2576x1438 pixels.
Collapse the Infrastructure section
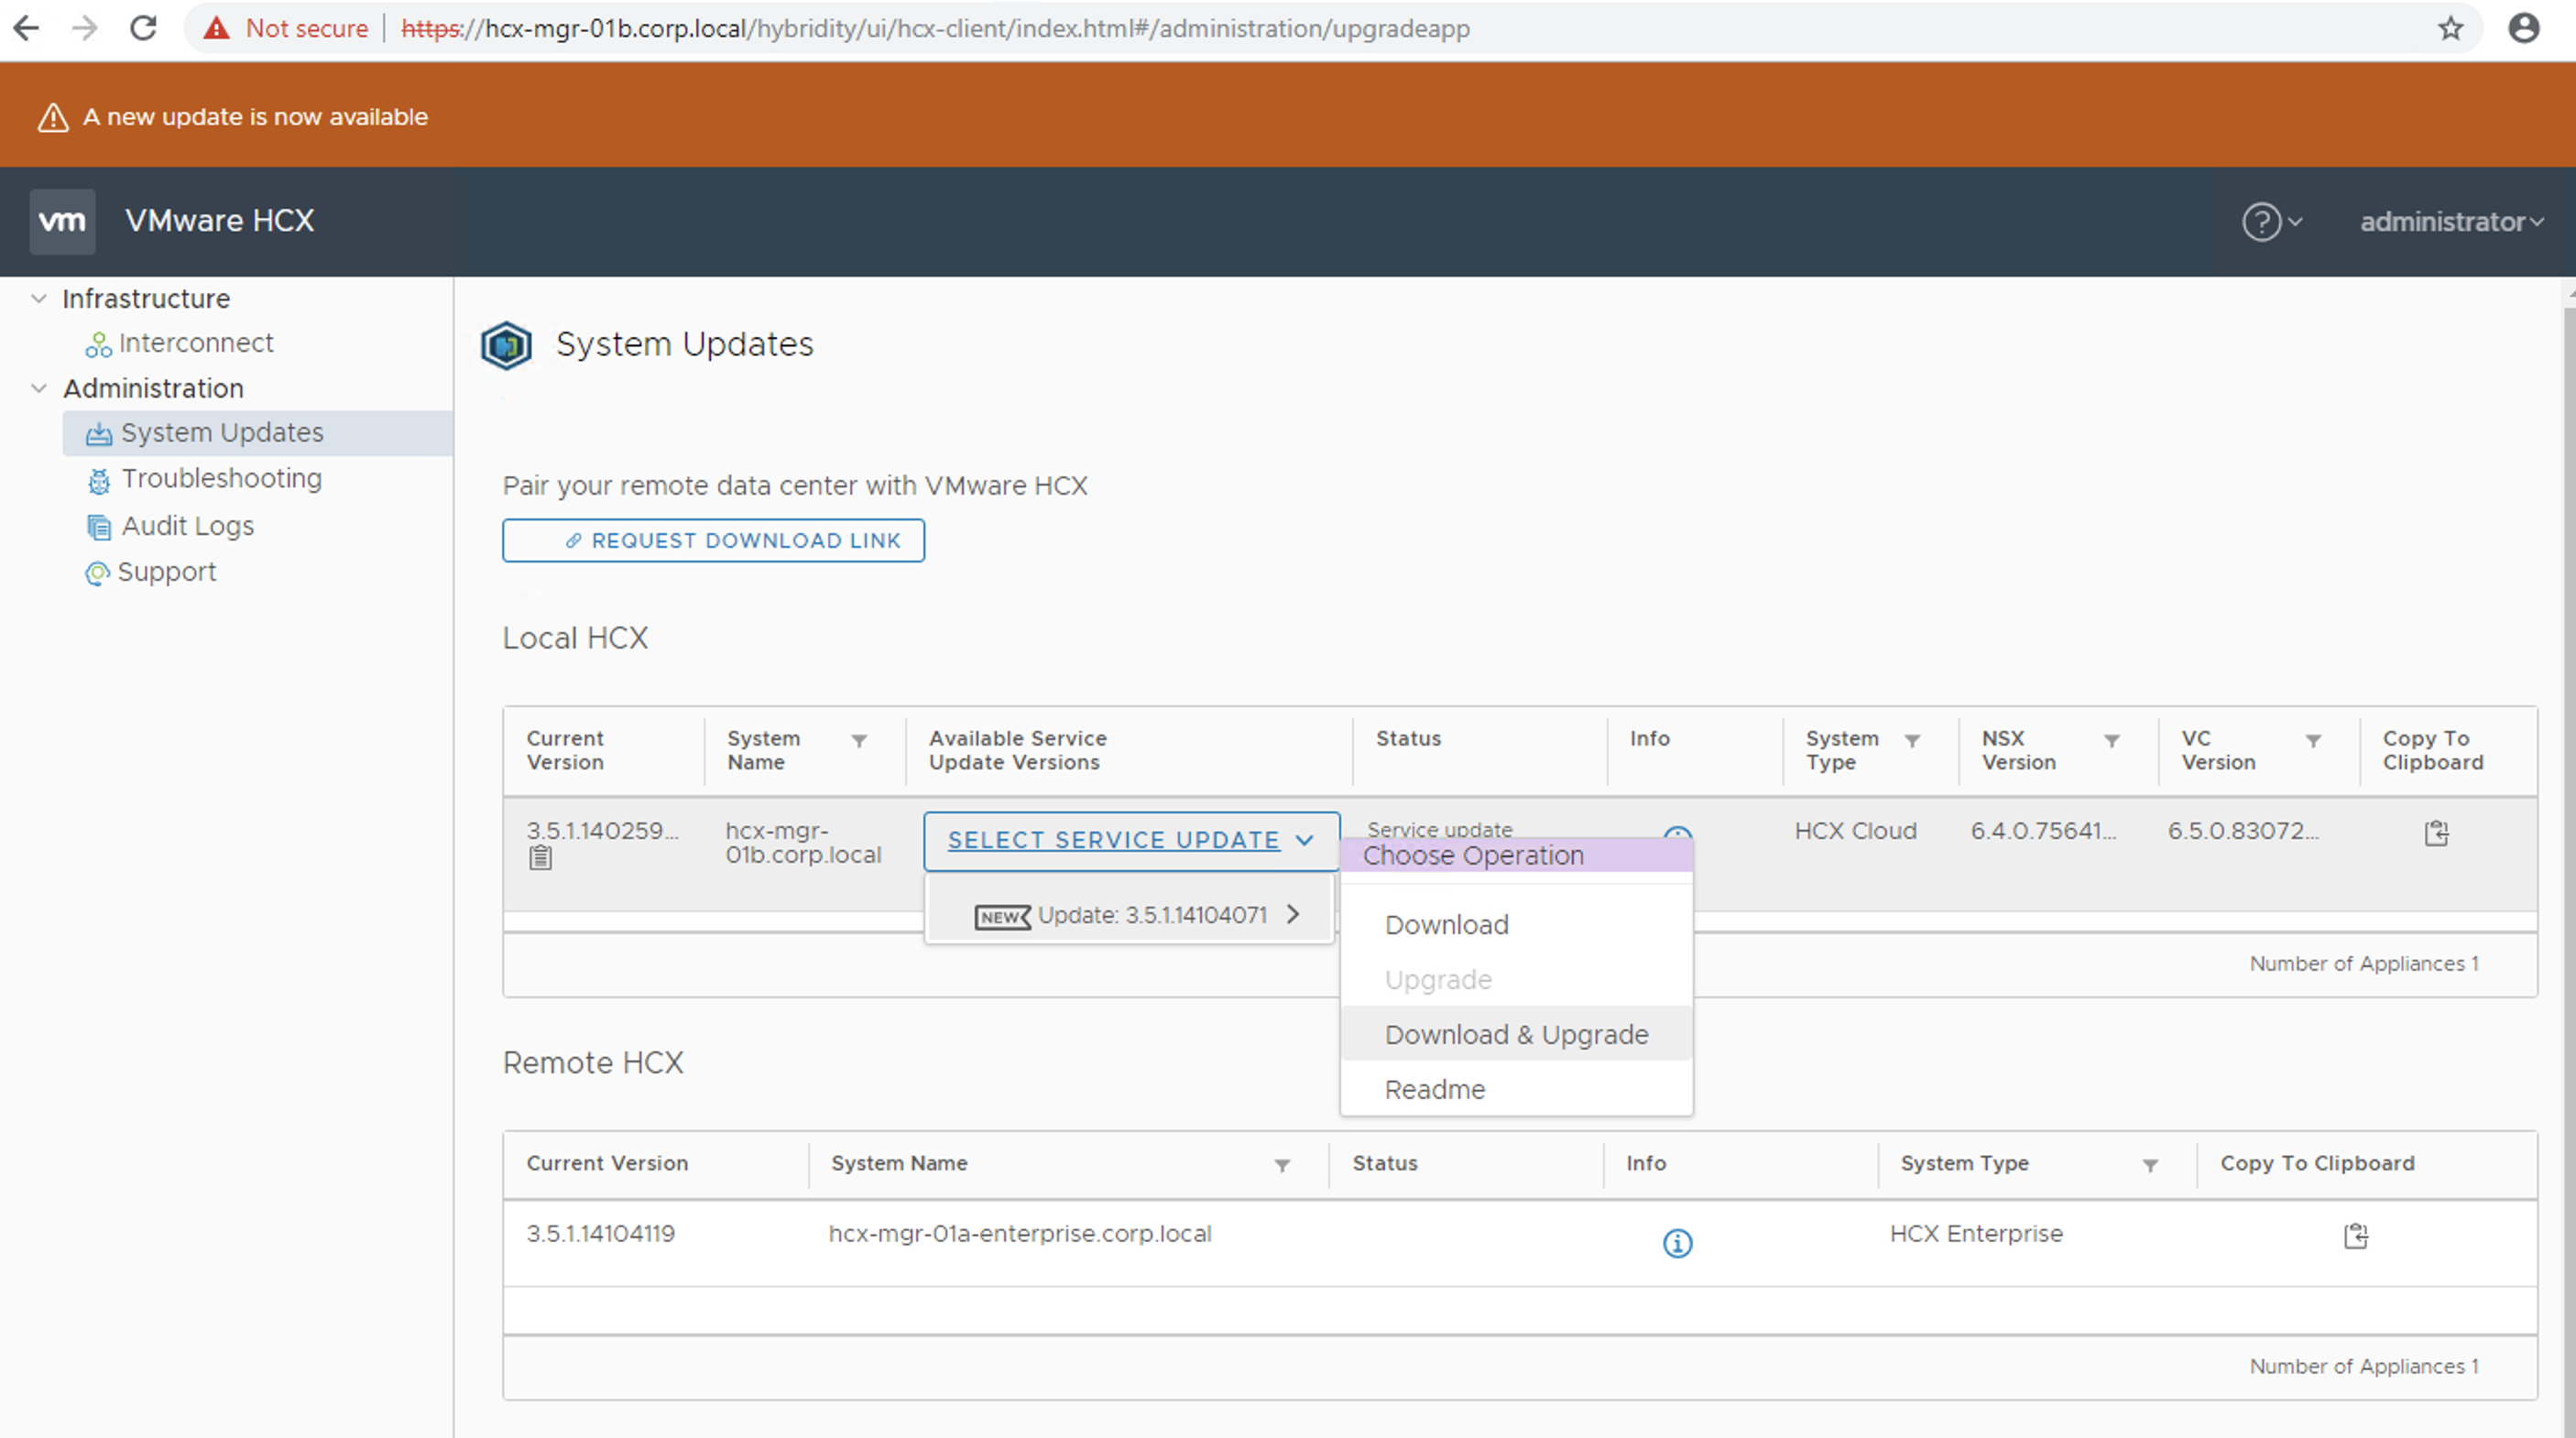[39, 298]
